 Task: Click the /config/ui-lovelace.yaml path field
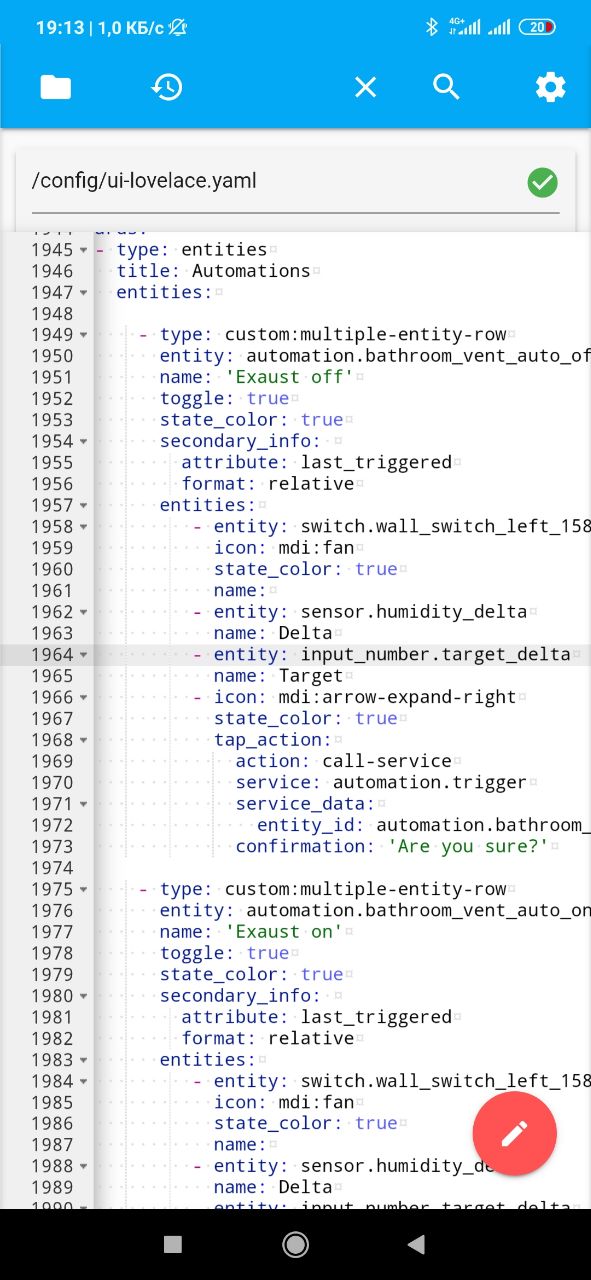[295, 182]
